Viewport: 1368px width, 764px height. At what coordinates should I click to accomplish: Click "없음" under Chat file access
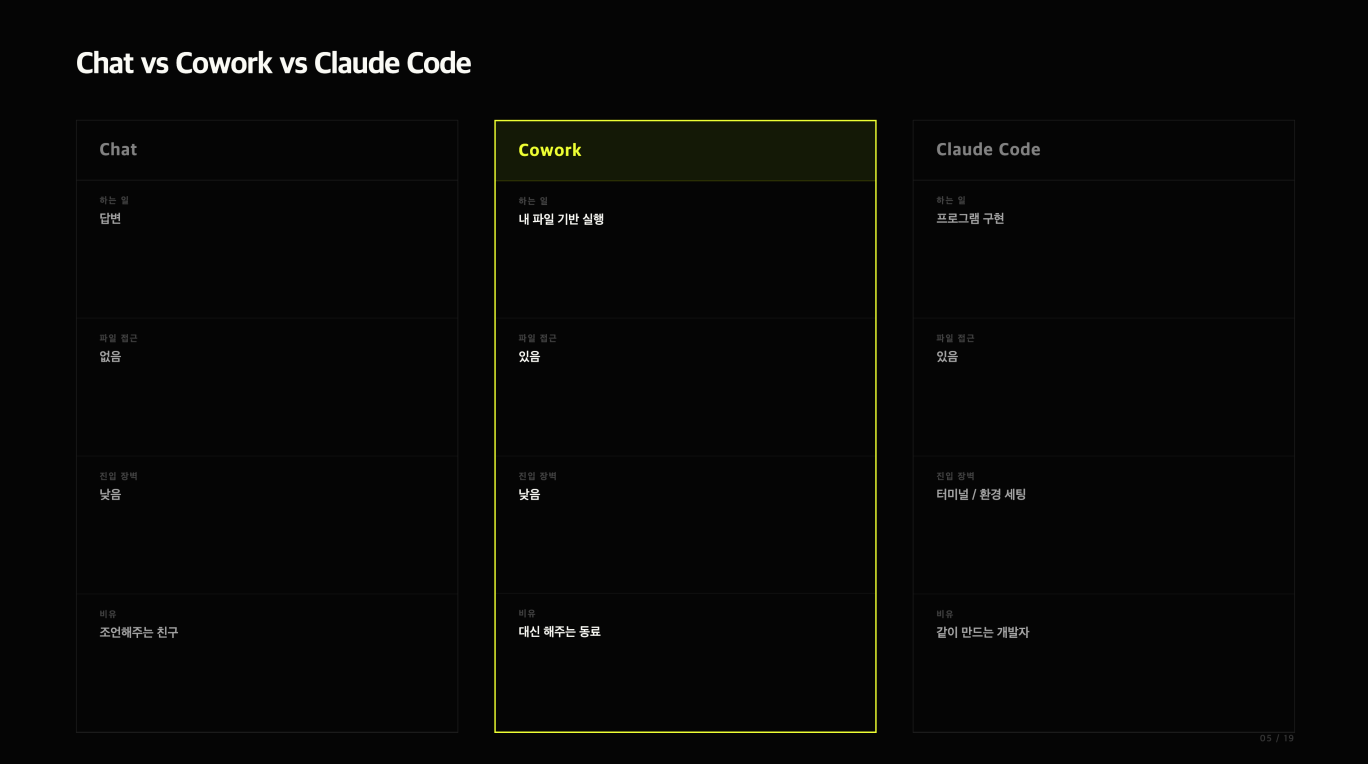pyautogui.click(x=110, y=356)
